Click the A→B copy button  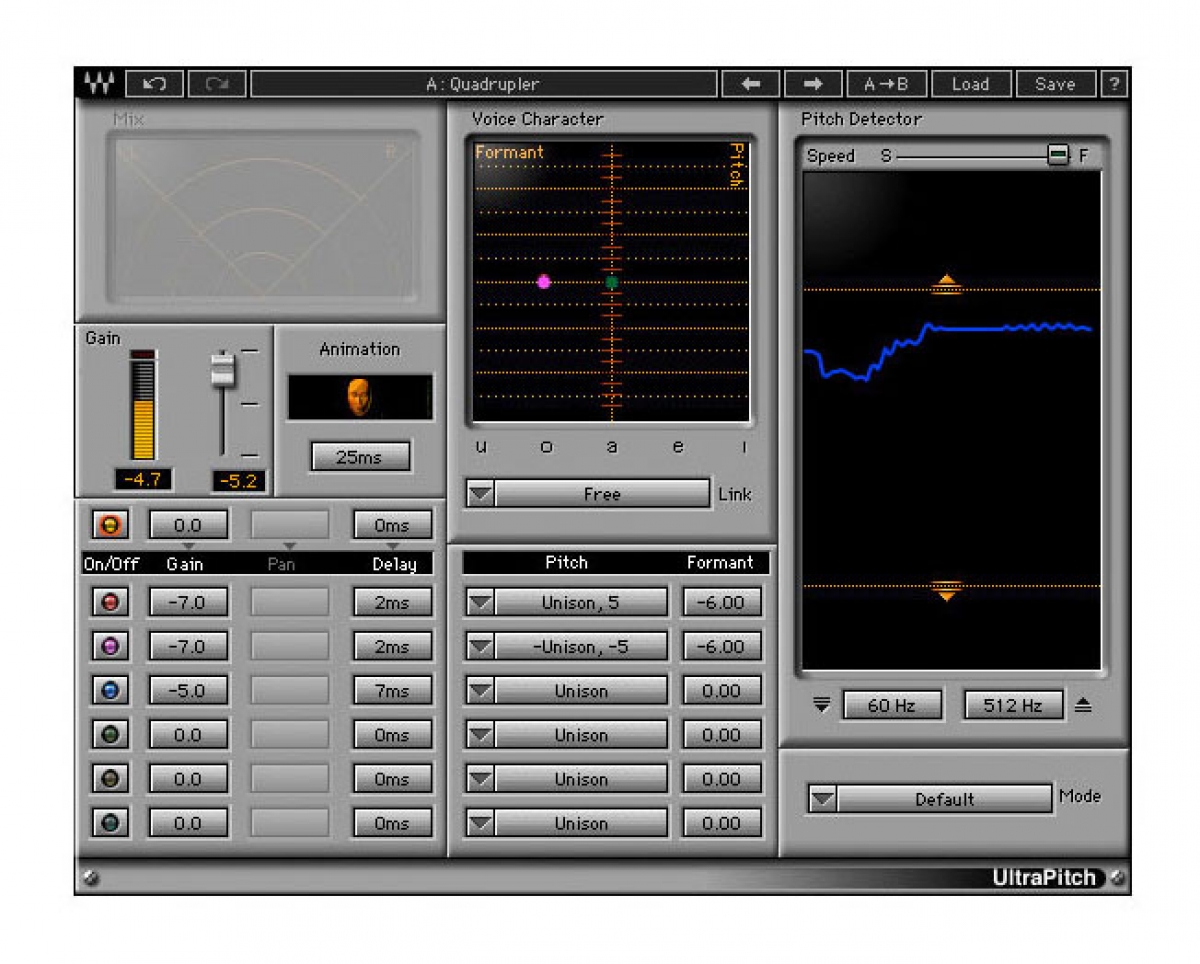tap(886, 84)
